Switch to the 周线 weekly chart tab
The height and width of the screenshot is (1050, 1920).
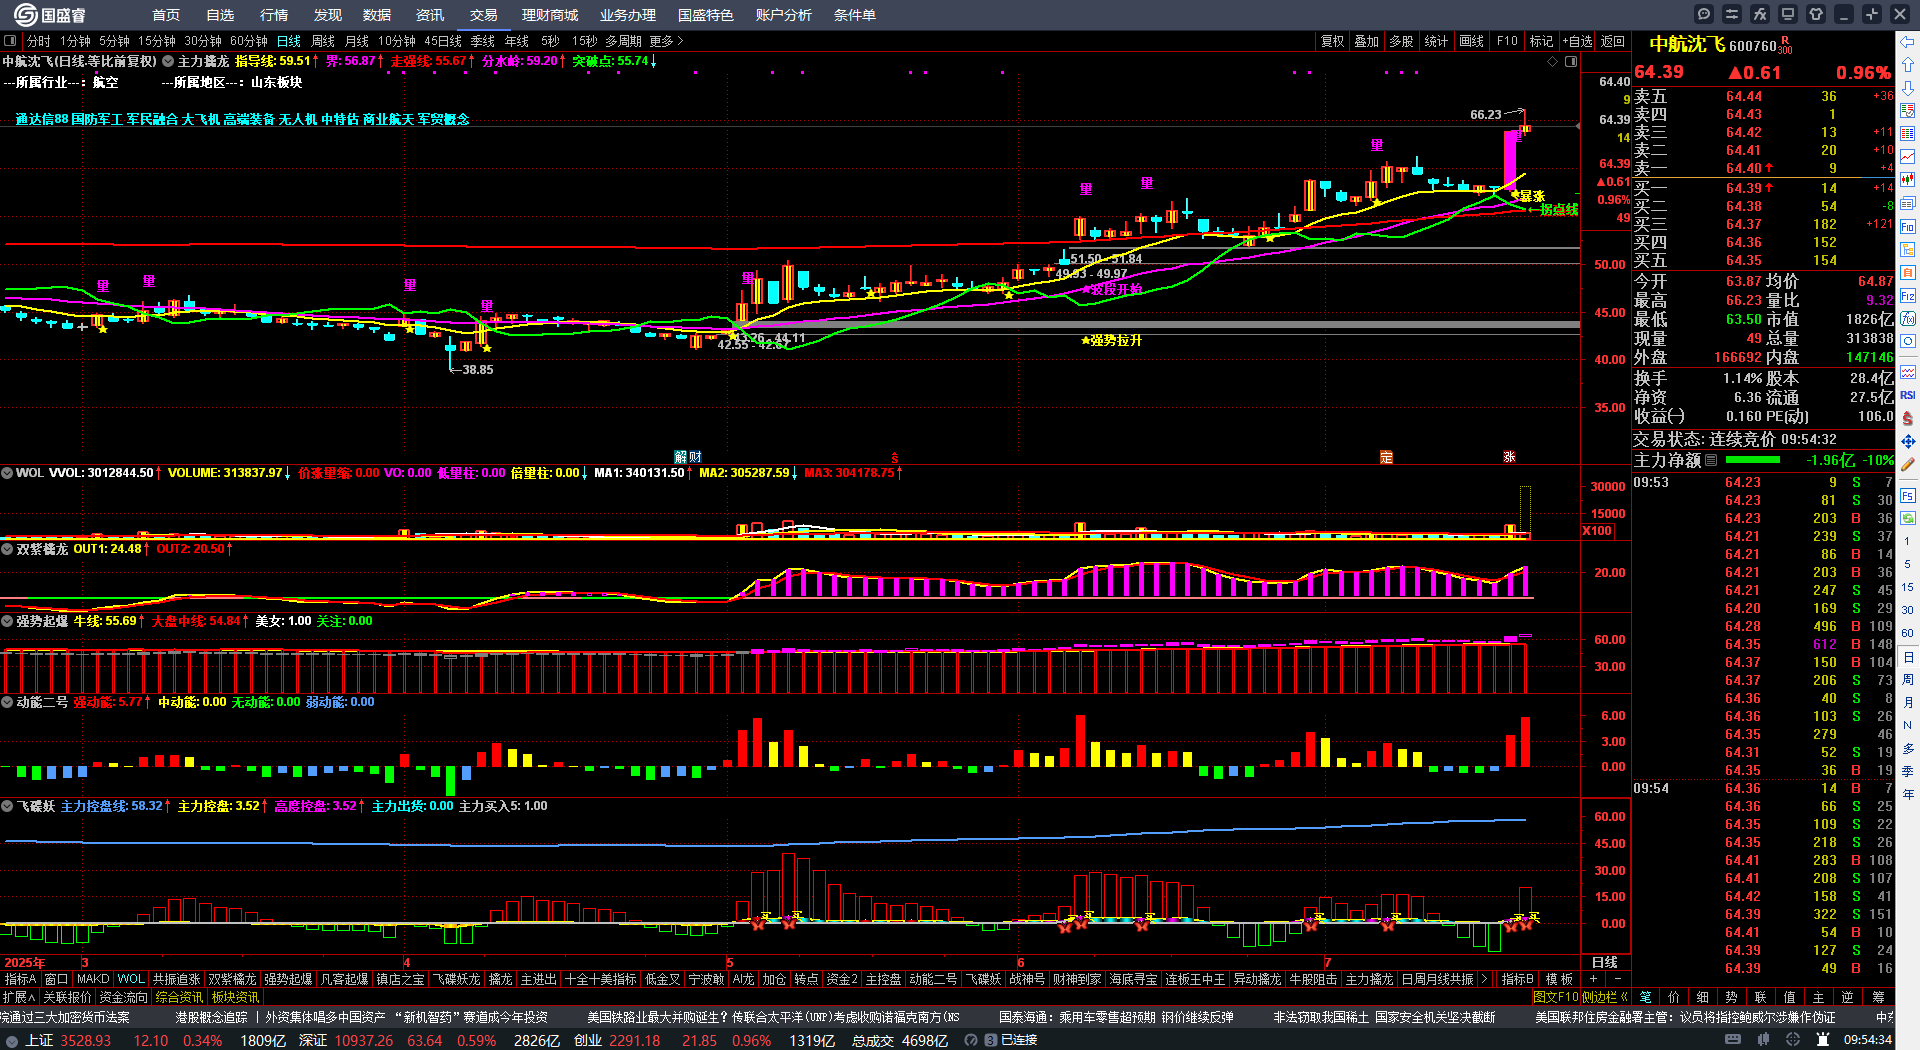323,41
